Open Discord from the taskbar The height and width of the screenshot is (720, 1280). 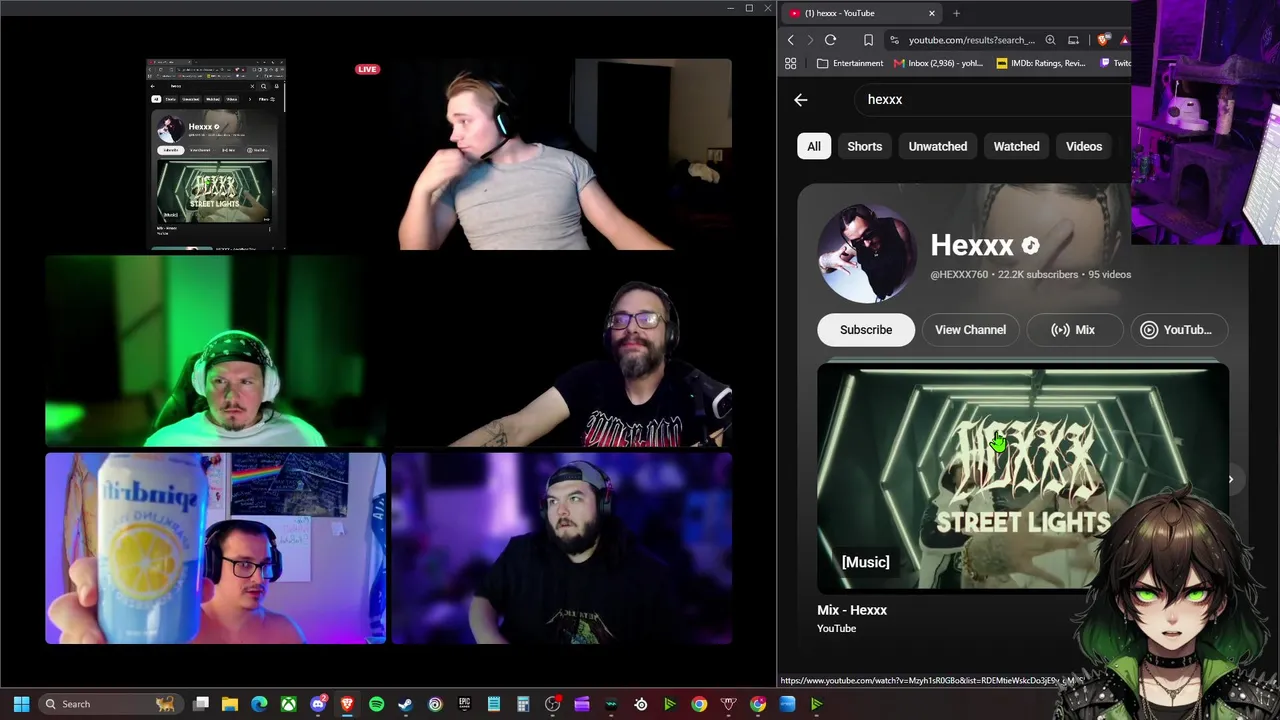tap(318, 704)
